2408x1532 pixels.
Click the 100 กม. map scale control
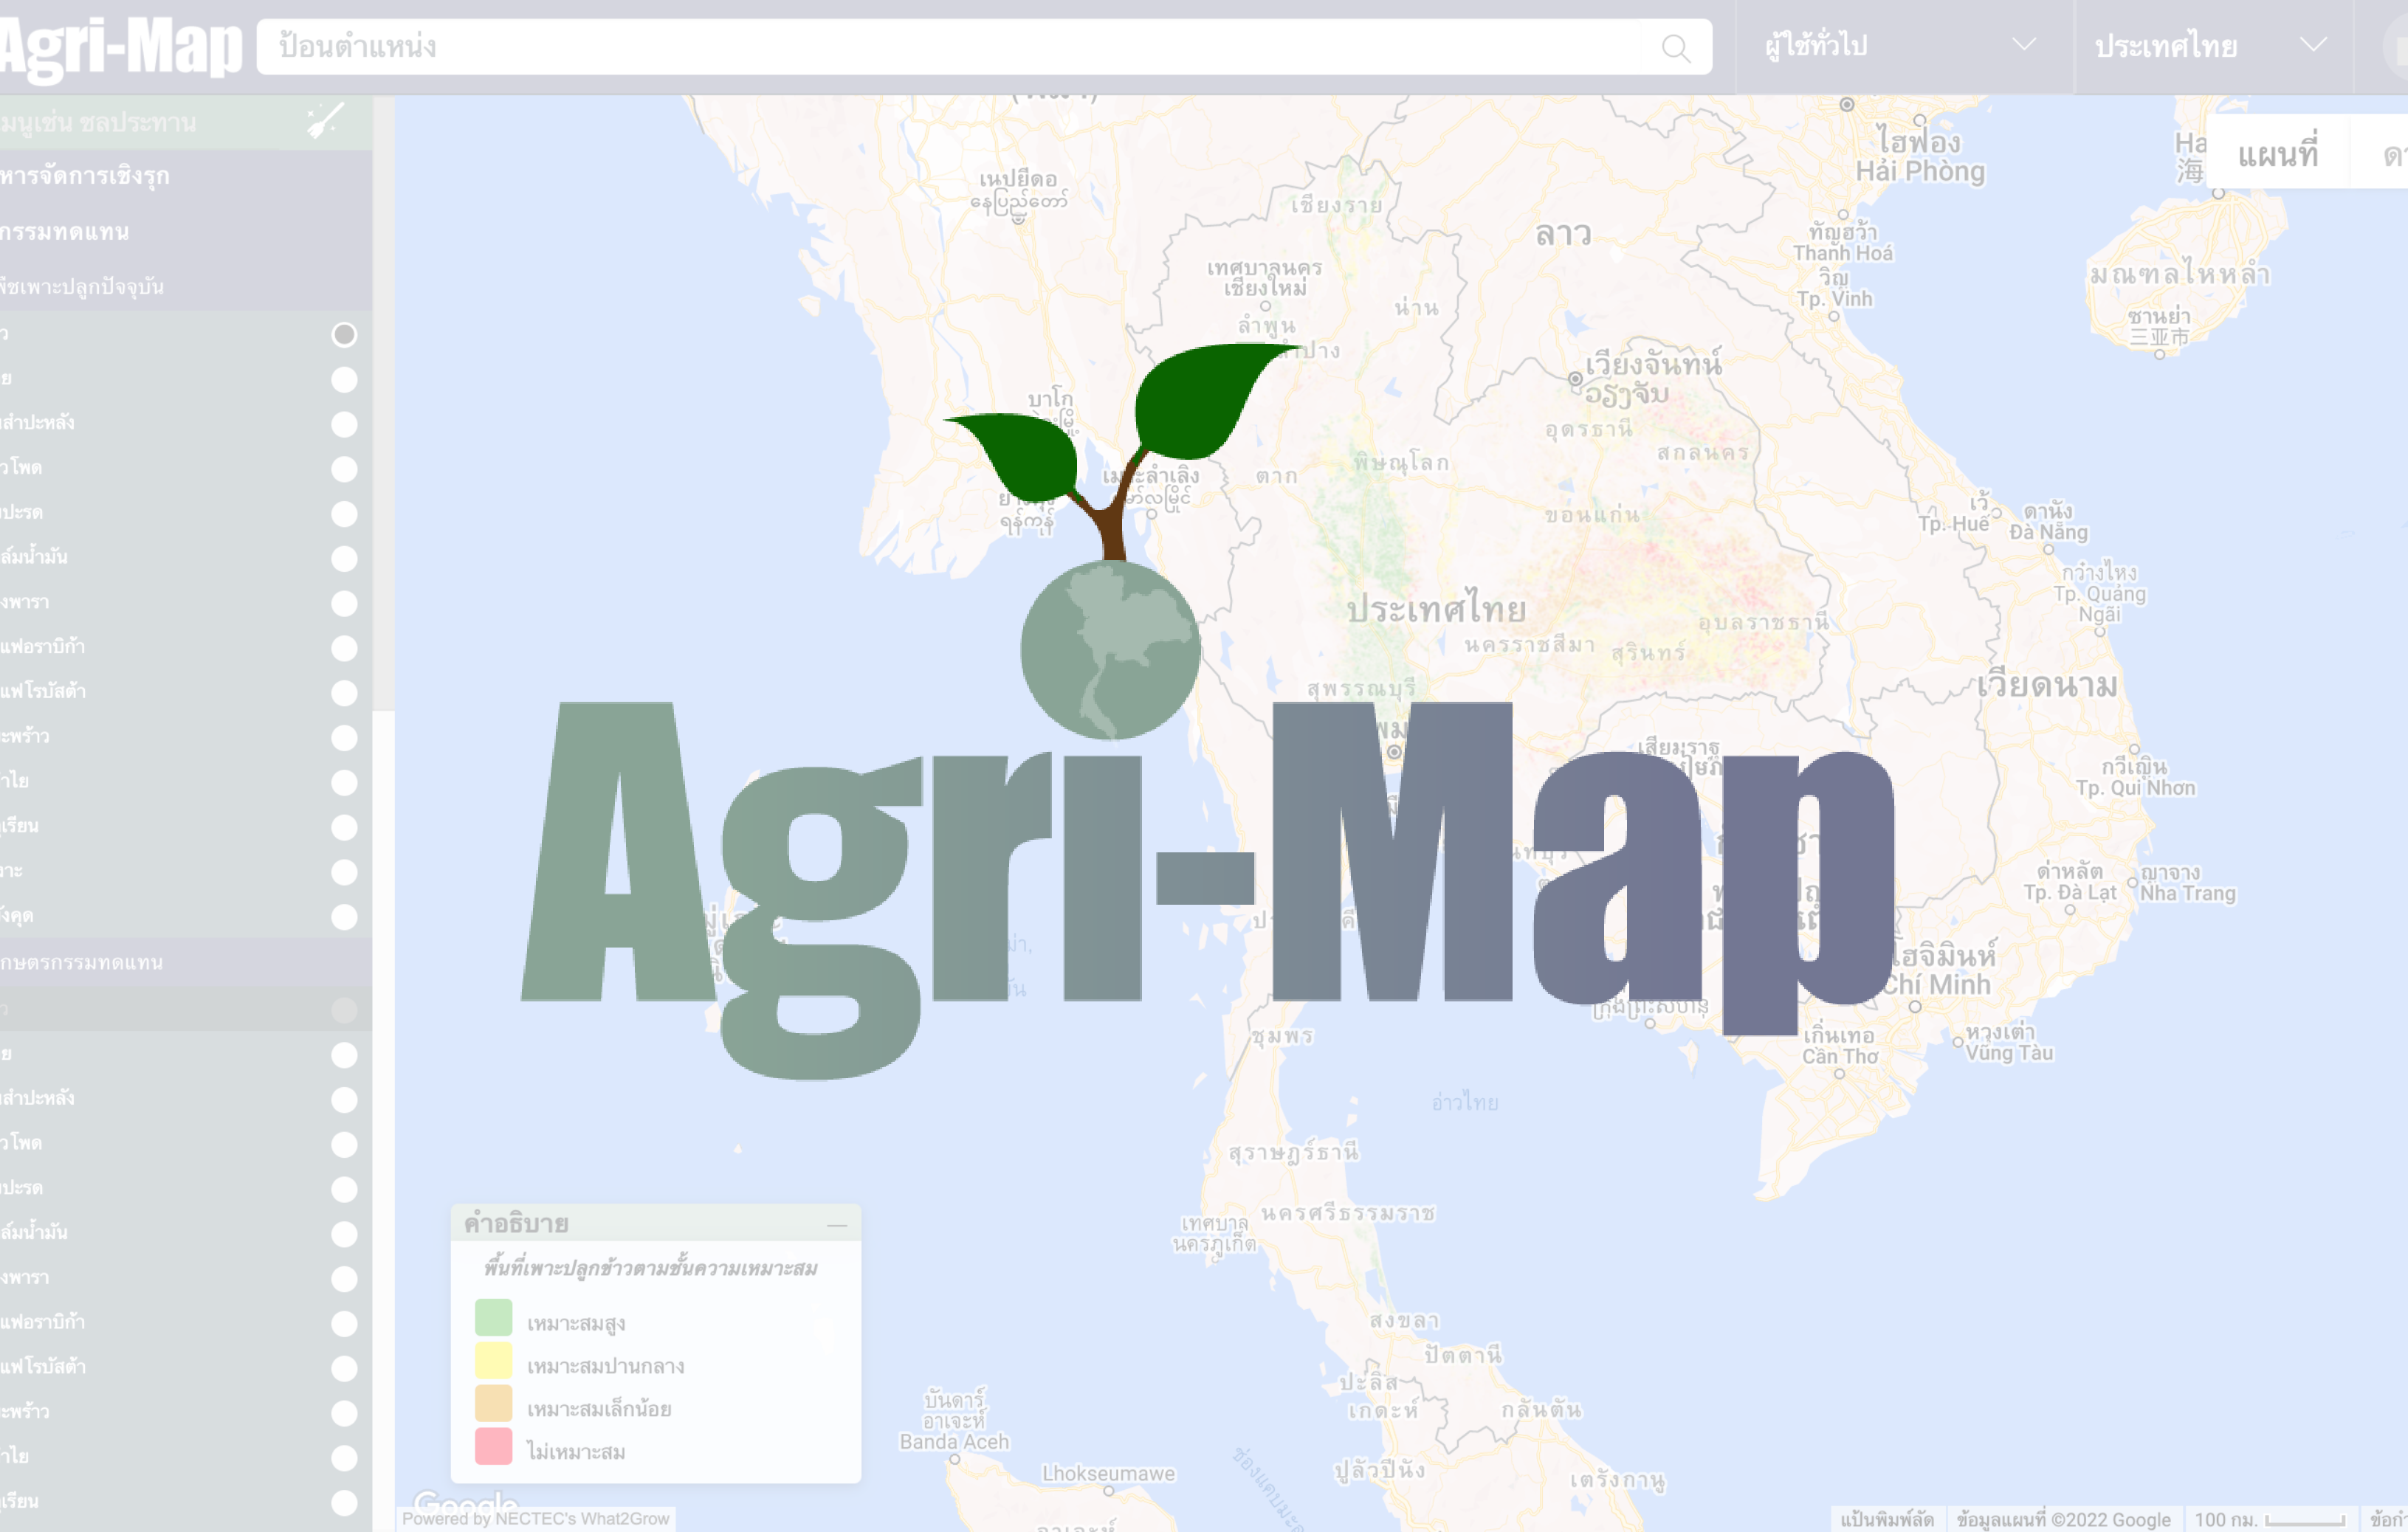click(x=2269, y=1520)
